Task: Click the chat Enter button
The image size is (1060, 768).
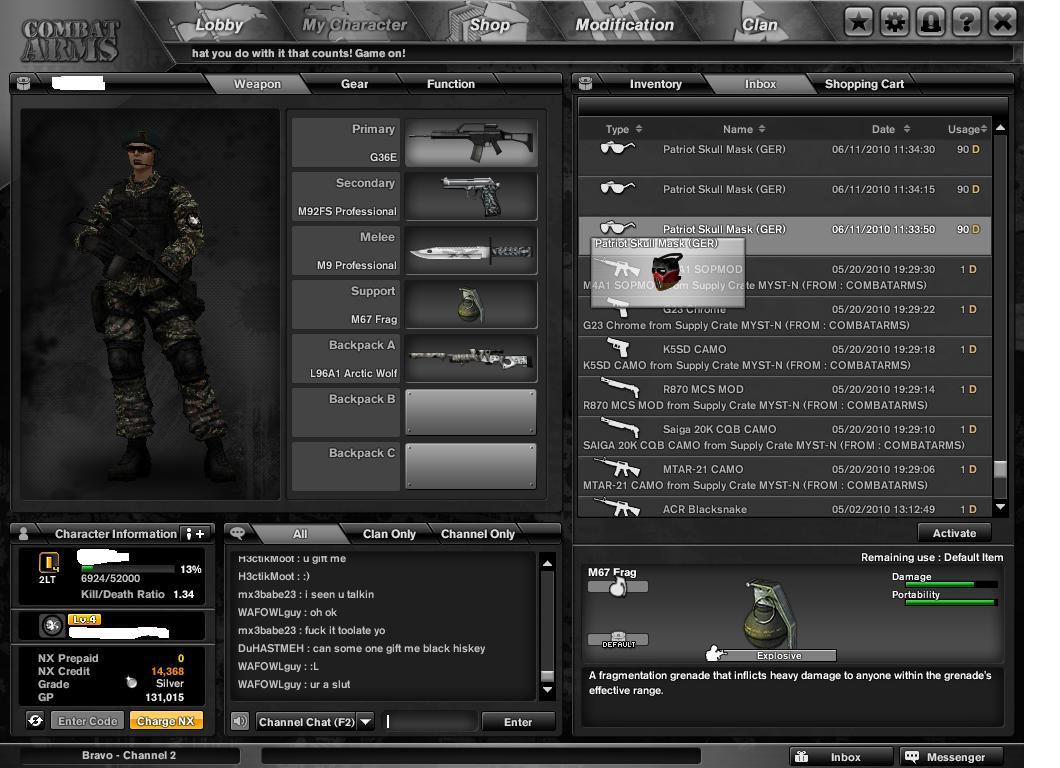Action: coord(518,722)
